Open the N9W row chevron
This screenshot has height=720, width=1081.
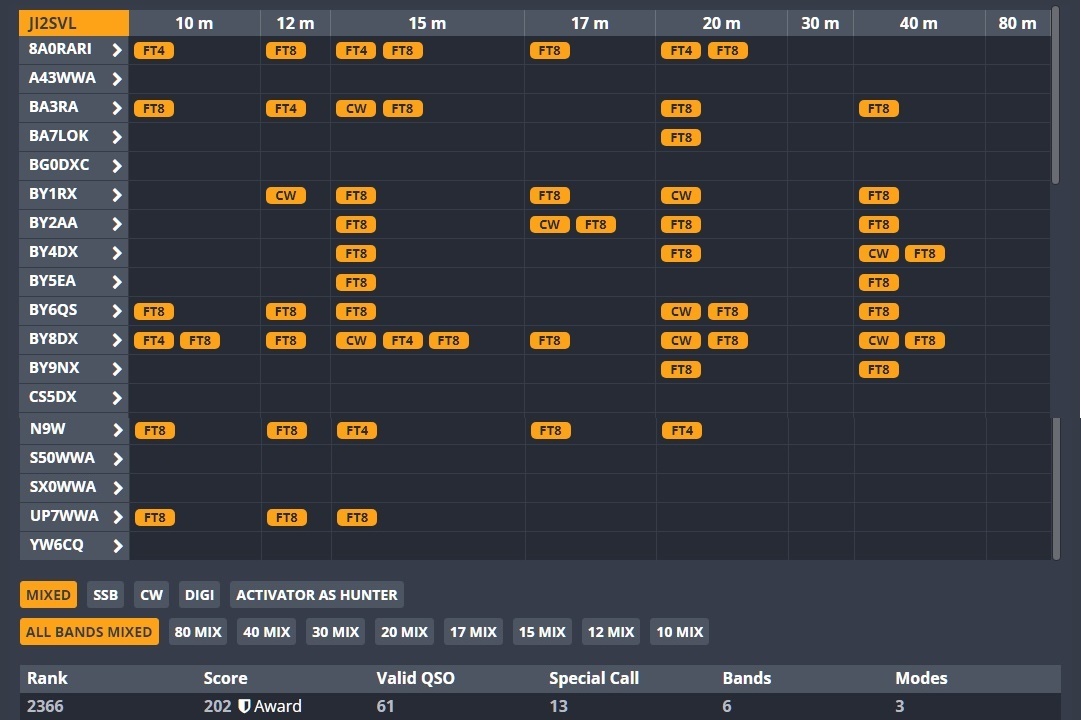point(117,430)
